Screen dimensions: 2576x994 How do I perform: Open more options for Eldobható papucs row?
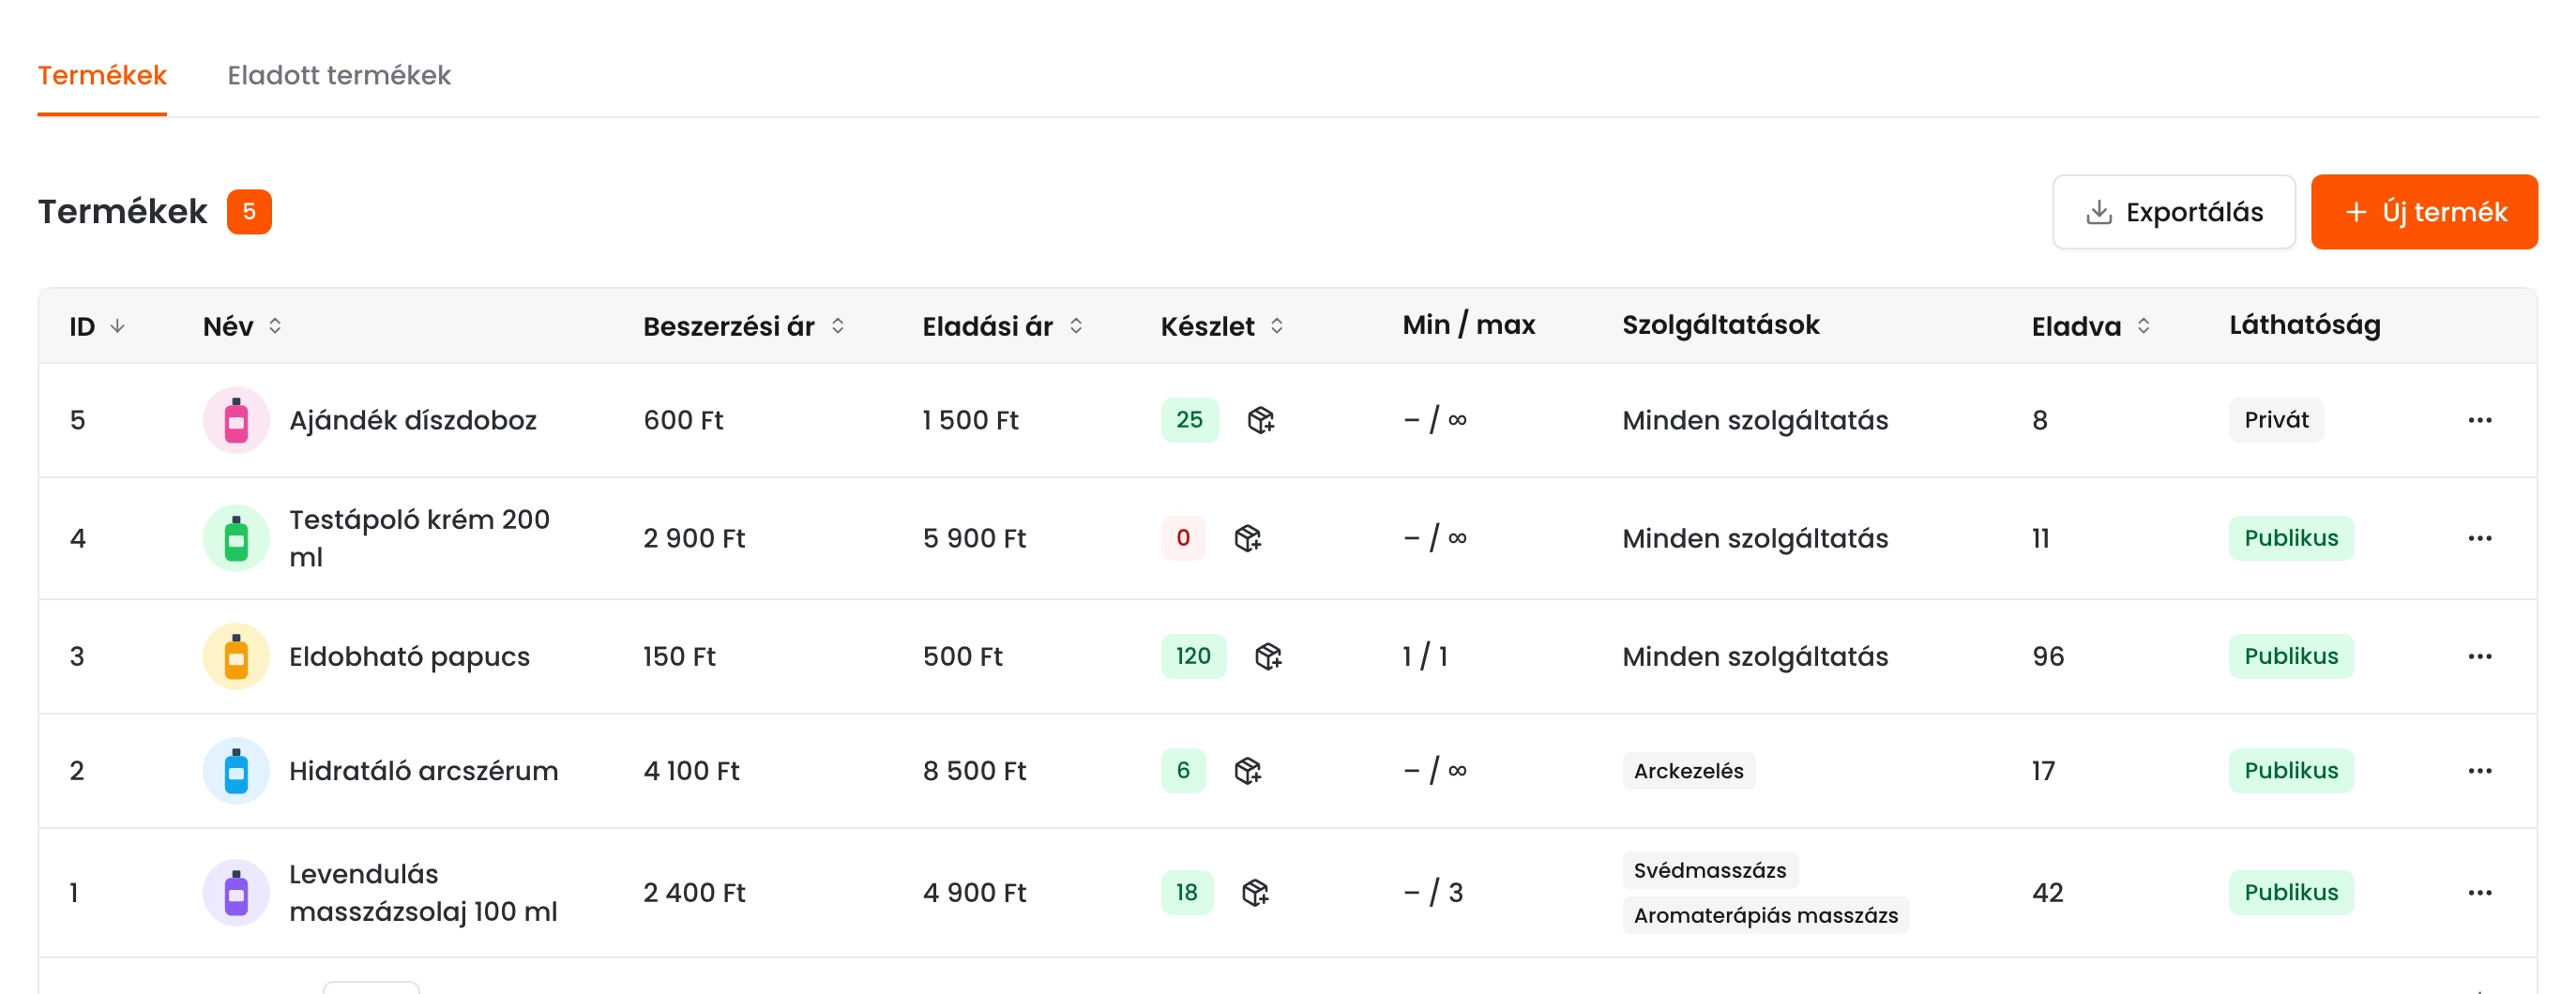[2480, 656]
